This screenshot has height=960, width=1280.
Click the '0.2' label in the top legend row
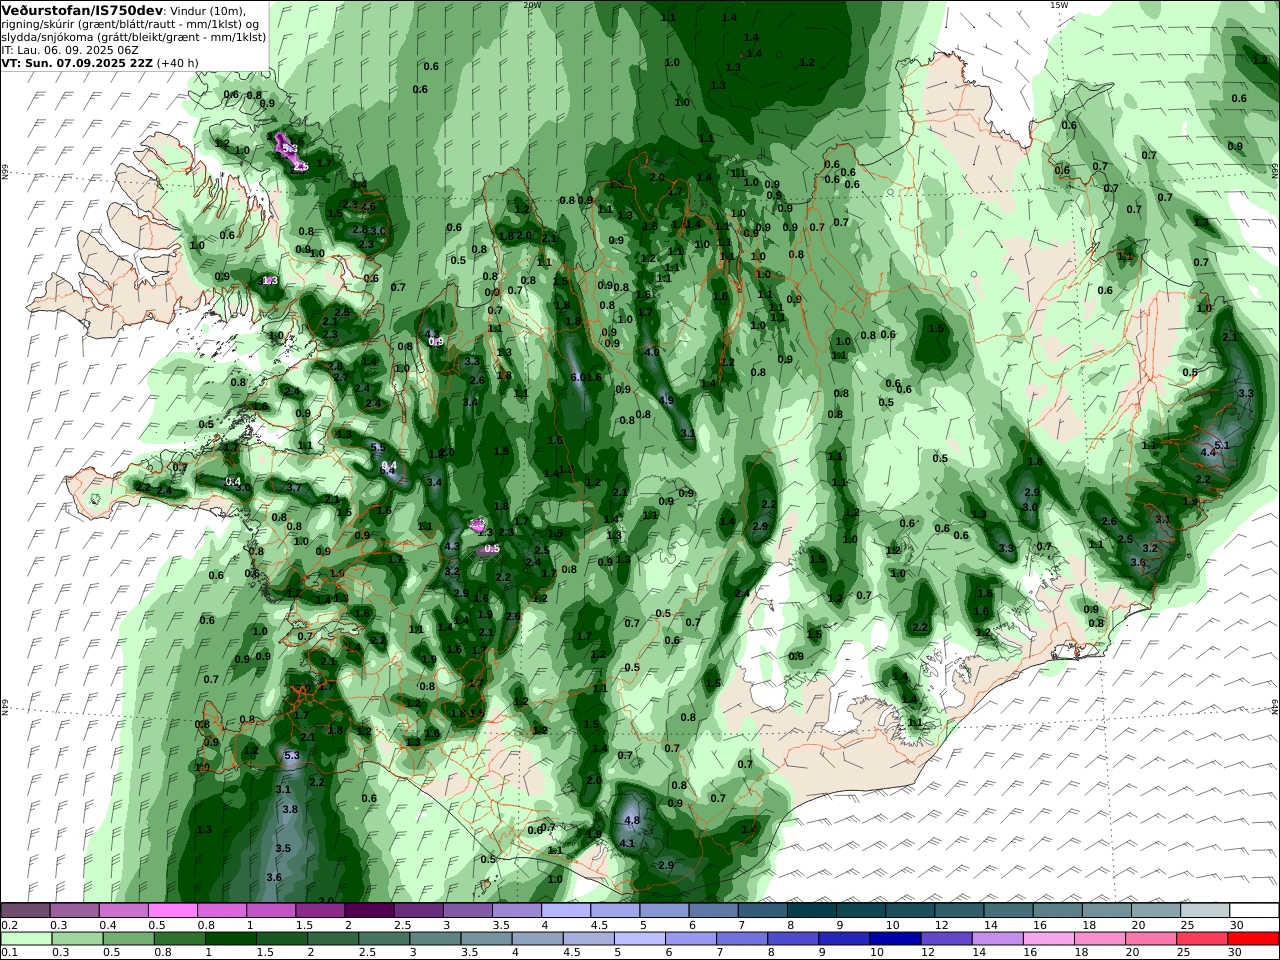pyautogui.click(x=9, y=925)
